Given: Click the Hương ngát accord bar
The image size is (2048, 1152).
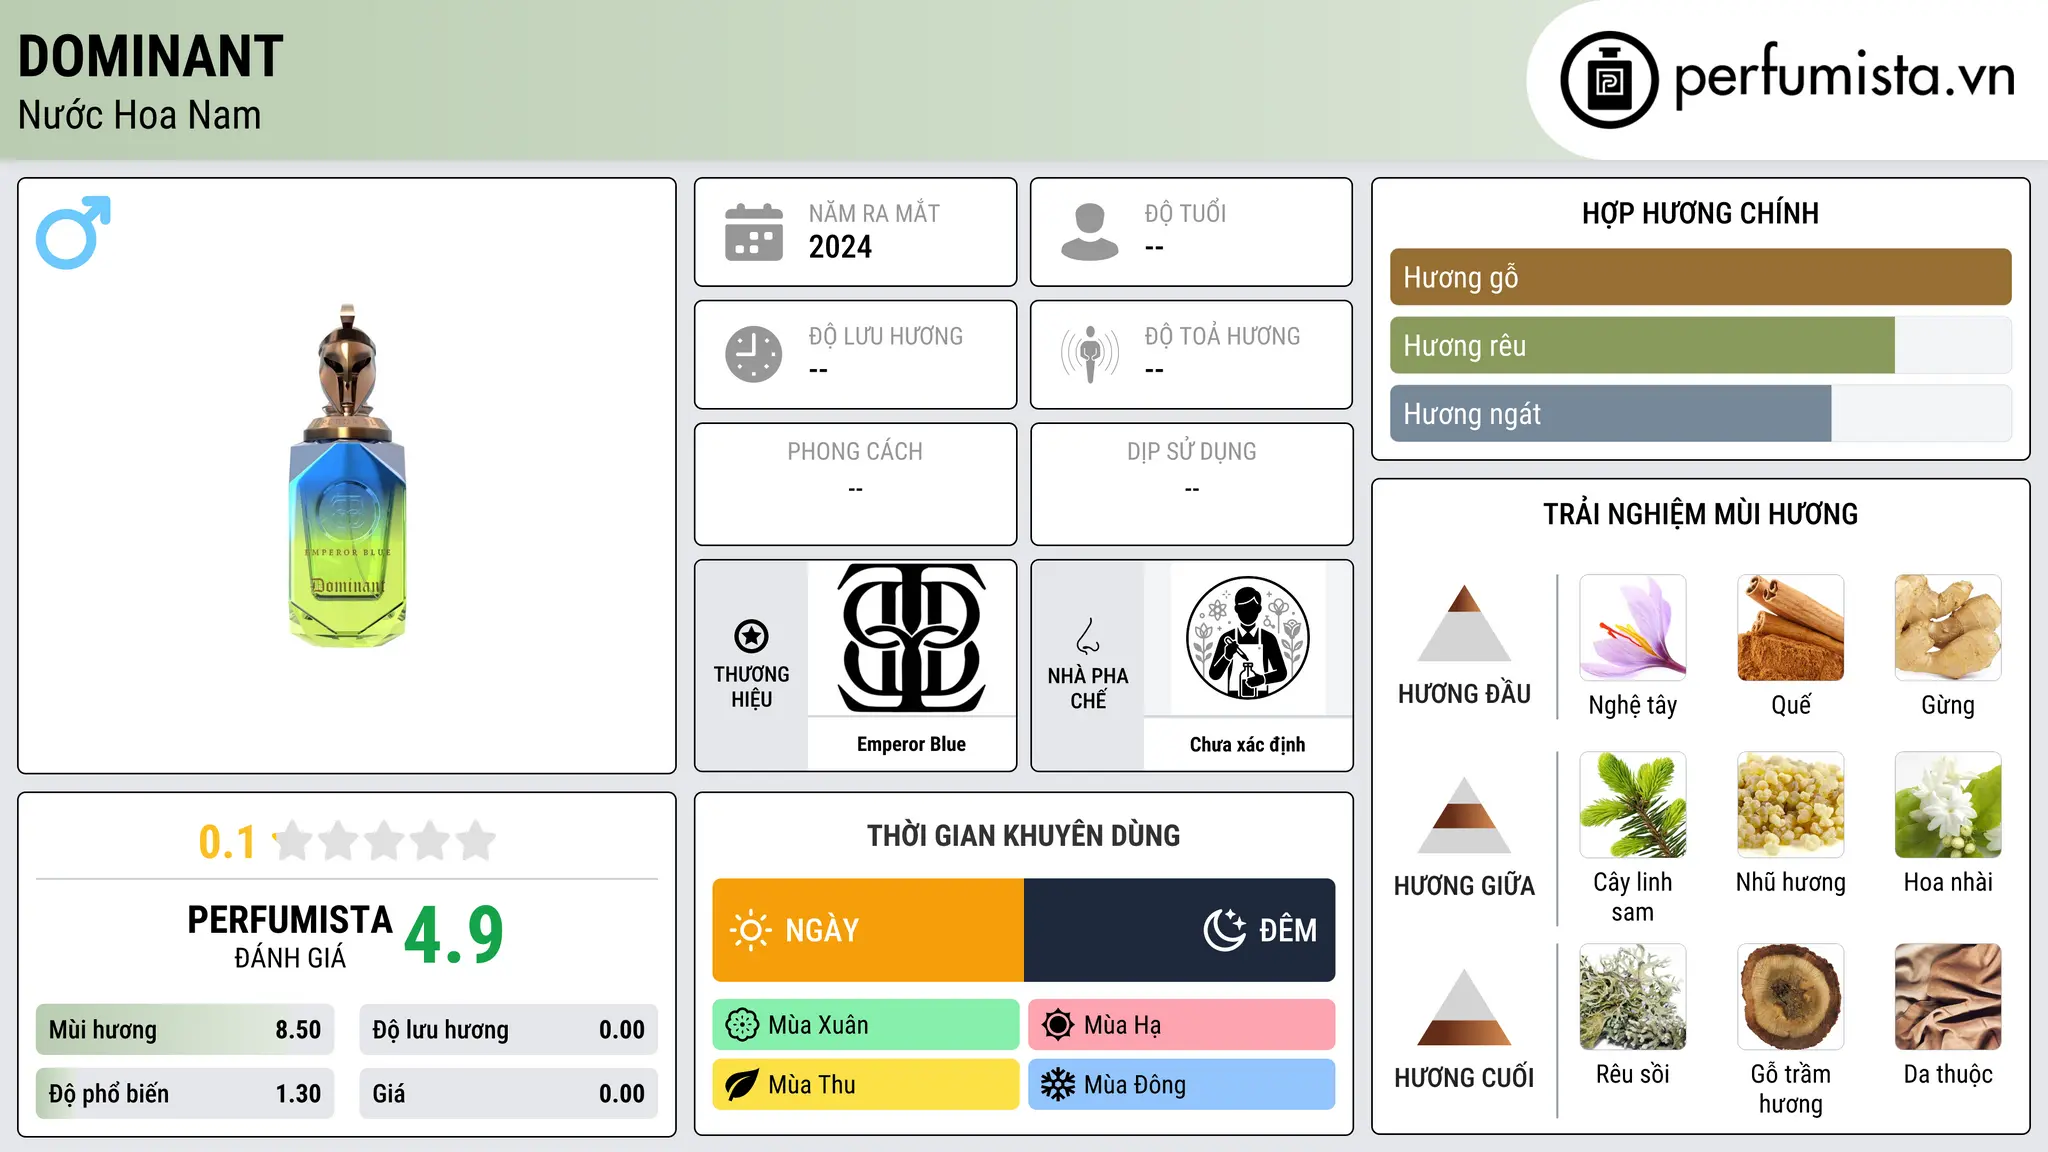Looking at the screenshot, I should (x=1701, y=414).
